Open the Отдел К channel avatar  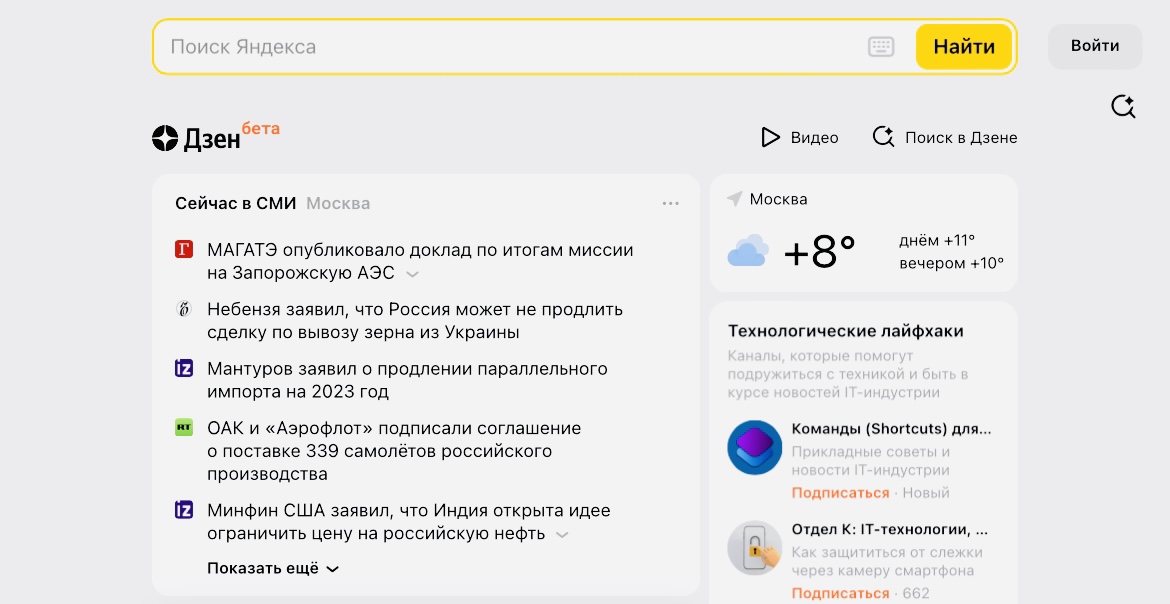pyautogui.click(x=754, y=548)
